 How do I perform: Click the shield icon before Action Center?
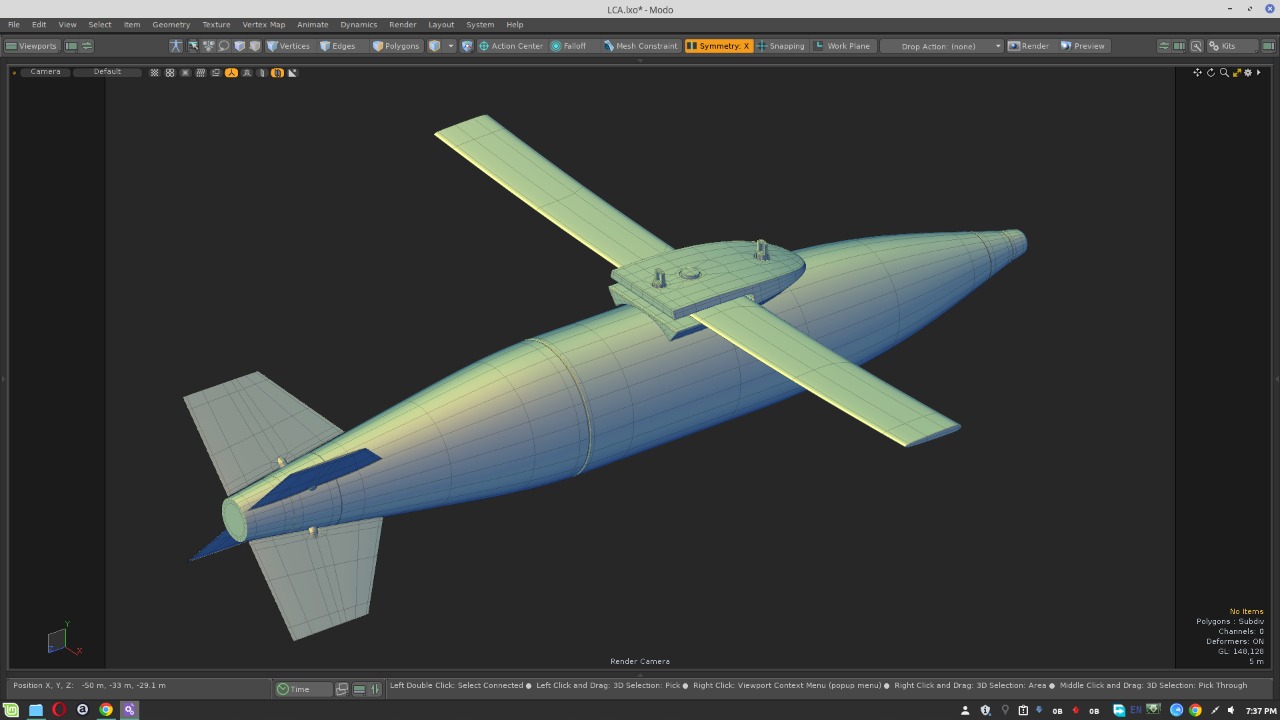(x=467, y=46)
